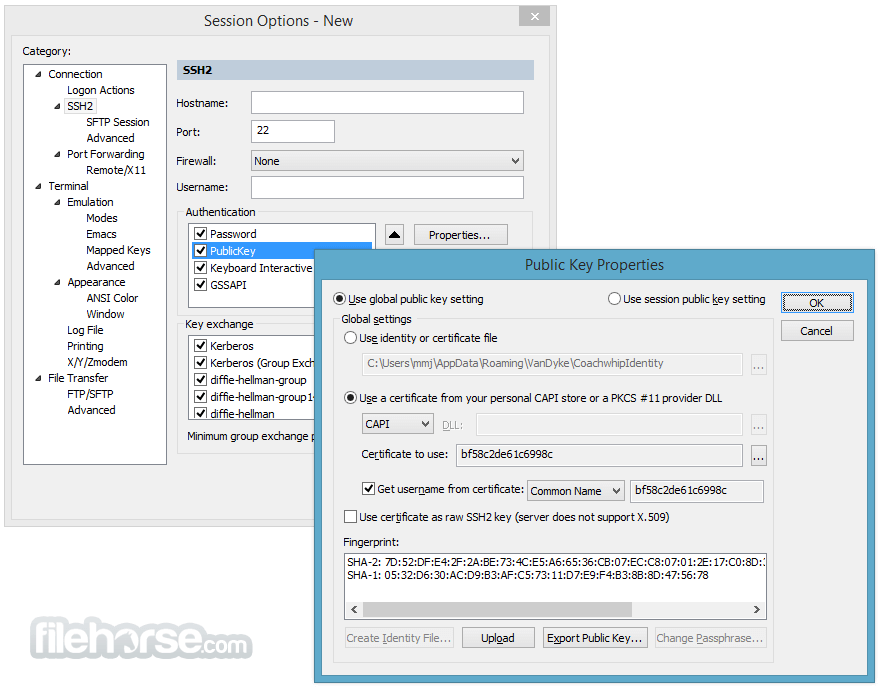Viewport: 881px width, 689px height.
Task: Select Modes under Emulation
Action: pyautogui.click(x=102, y=218)
